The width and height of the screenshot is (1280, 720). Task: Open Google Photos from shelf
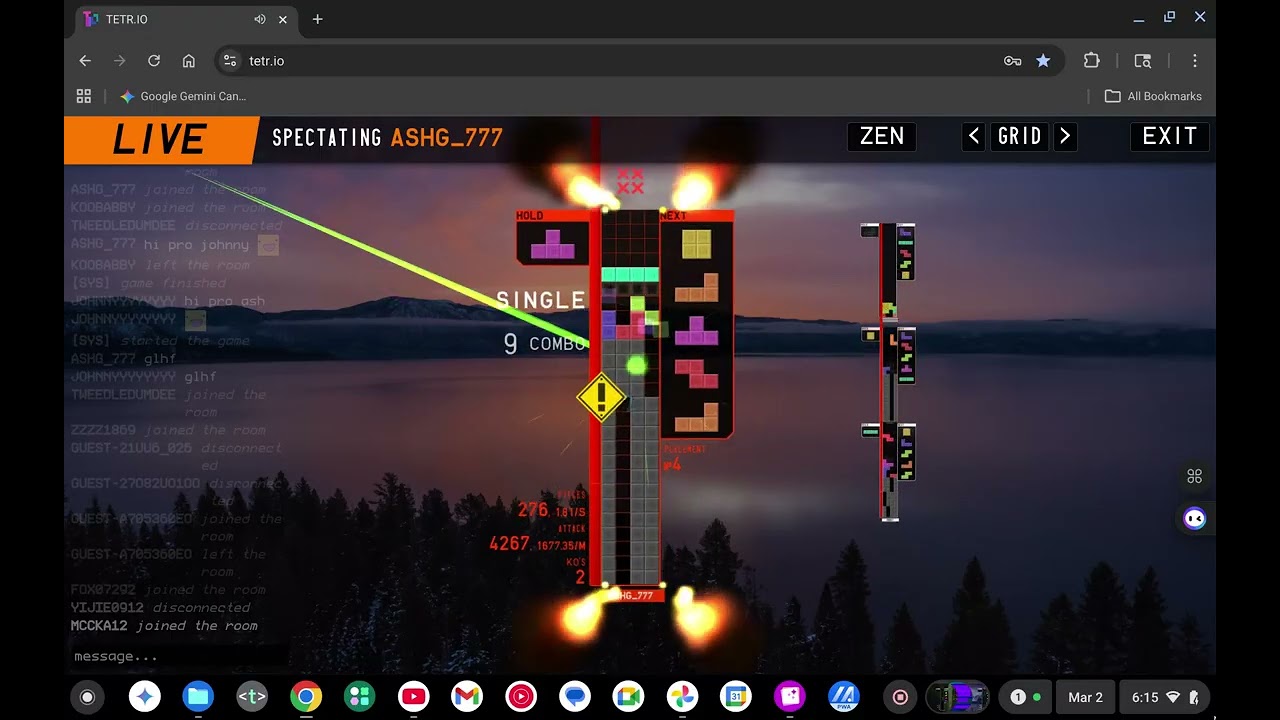click(x=683, y=697)
